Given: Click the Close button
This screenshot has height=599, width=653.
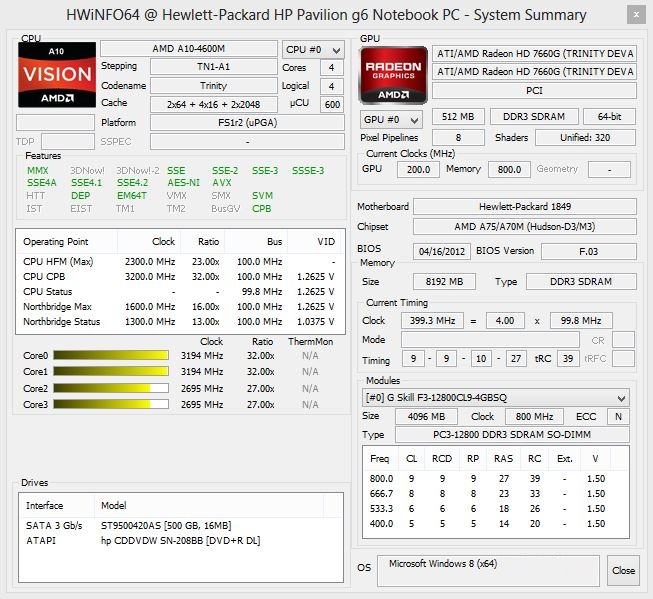Looking at the screenshot, I should pyautogui.click(x=623, y=570).
